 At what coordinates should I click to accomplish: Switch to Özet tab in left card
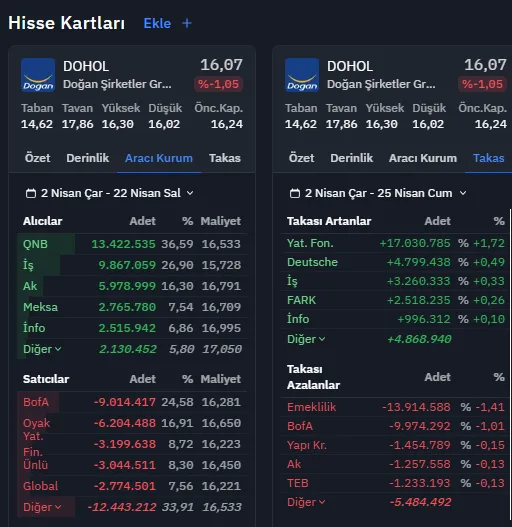click(37, 158)
